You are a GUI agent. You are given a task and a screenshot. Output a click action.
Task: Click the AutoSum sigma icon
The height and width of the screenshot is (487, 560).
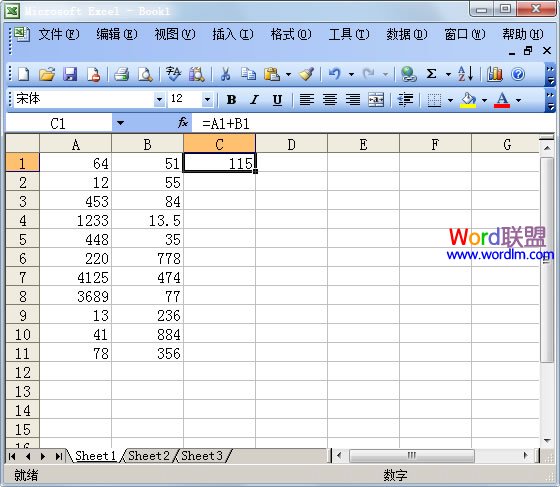click(431, 74)
